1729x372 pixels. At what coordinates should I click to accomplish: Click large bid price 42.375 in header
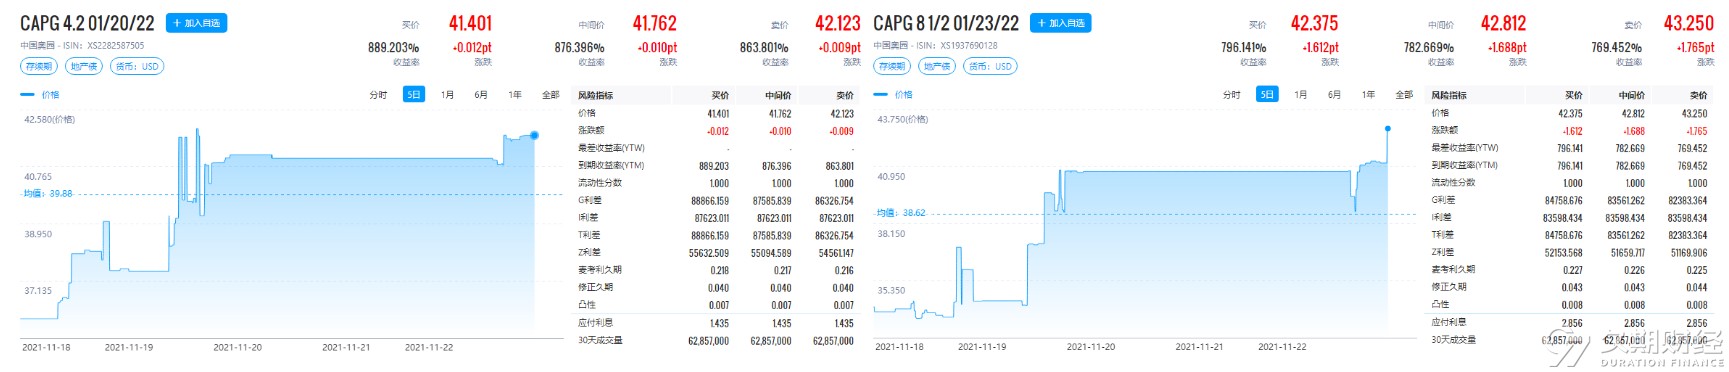pos(1314,23)
